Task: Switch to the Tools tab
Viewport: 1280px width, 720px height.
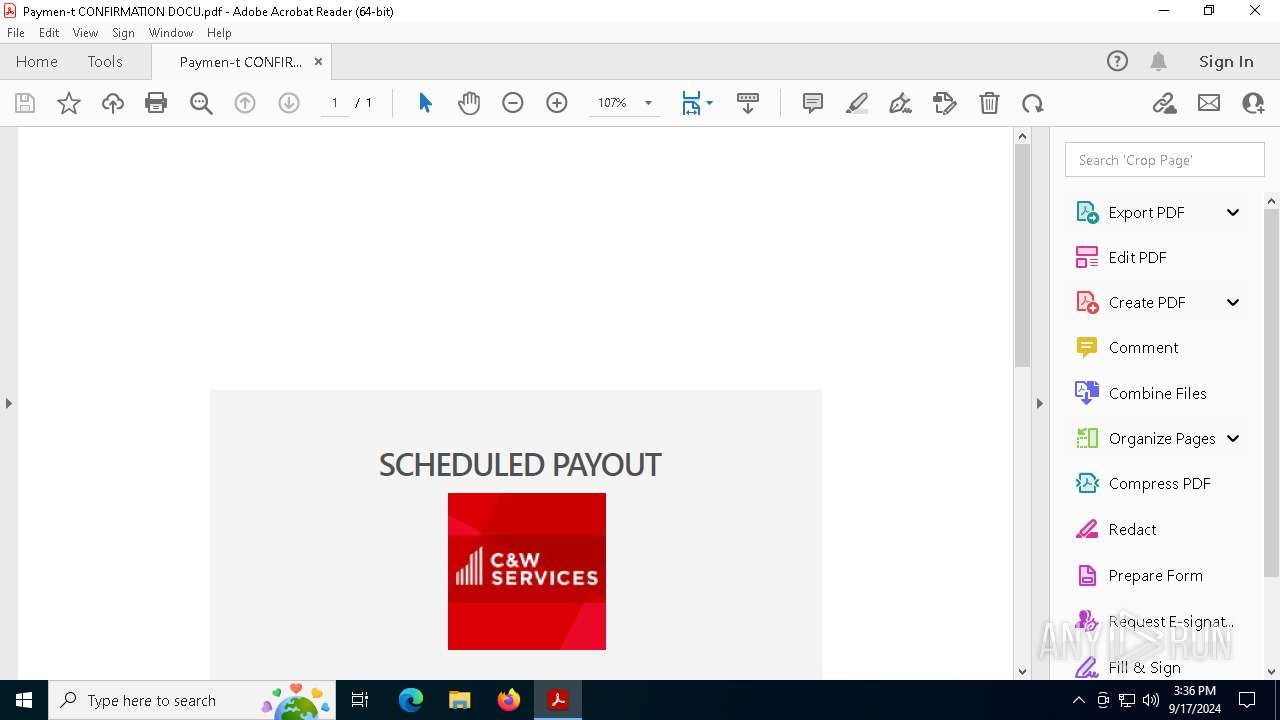Action: point(105,61)
